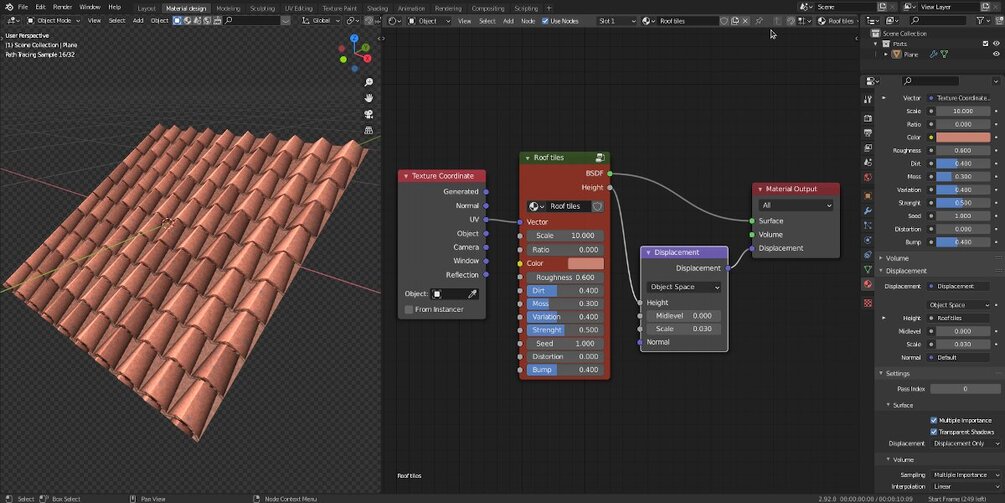Disable the Transparent Shadows checkbox
Viewport: 1005px width, 503px height.
934,432
